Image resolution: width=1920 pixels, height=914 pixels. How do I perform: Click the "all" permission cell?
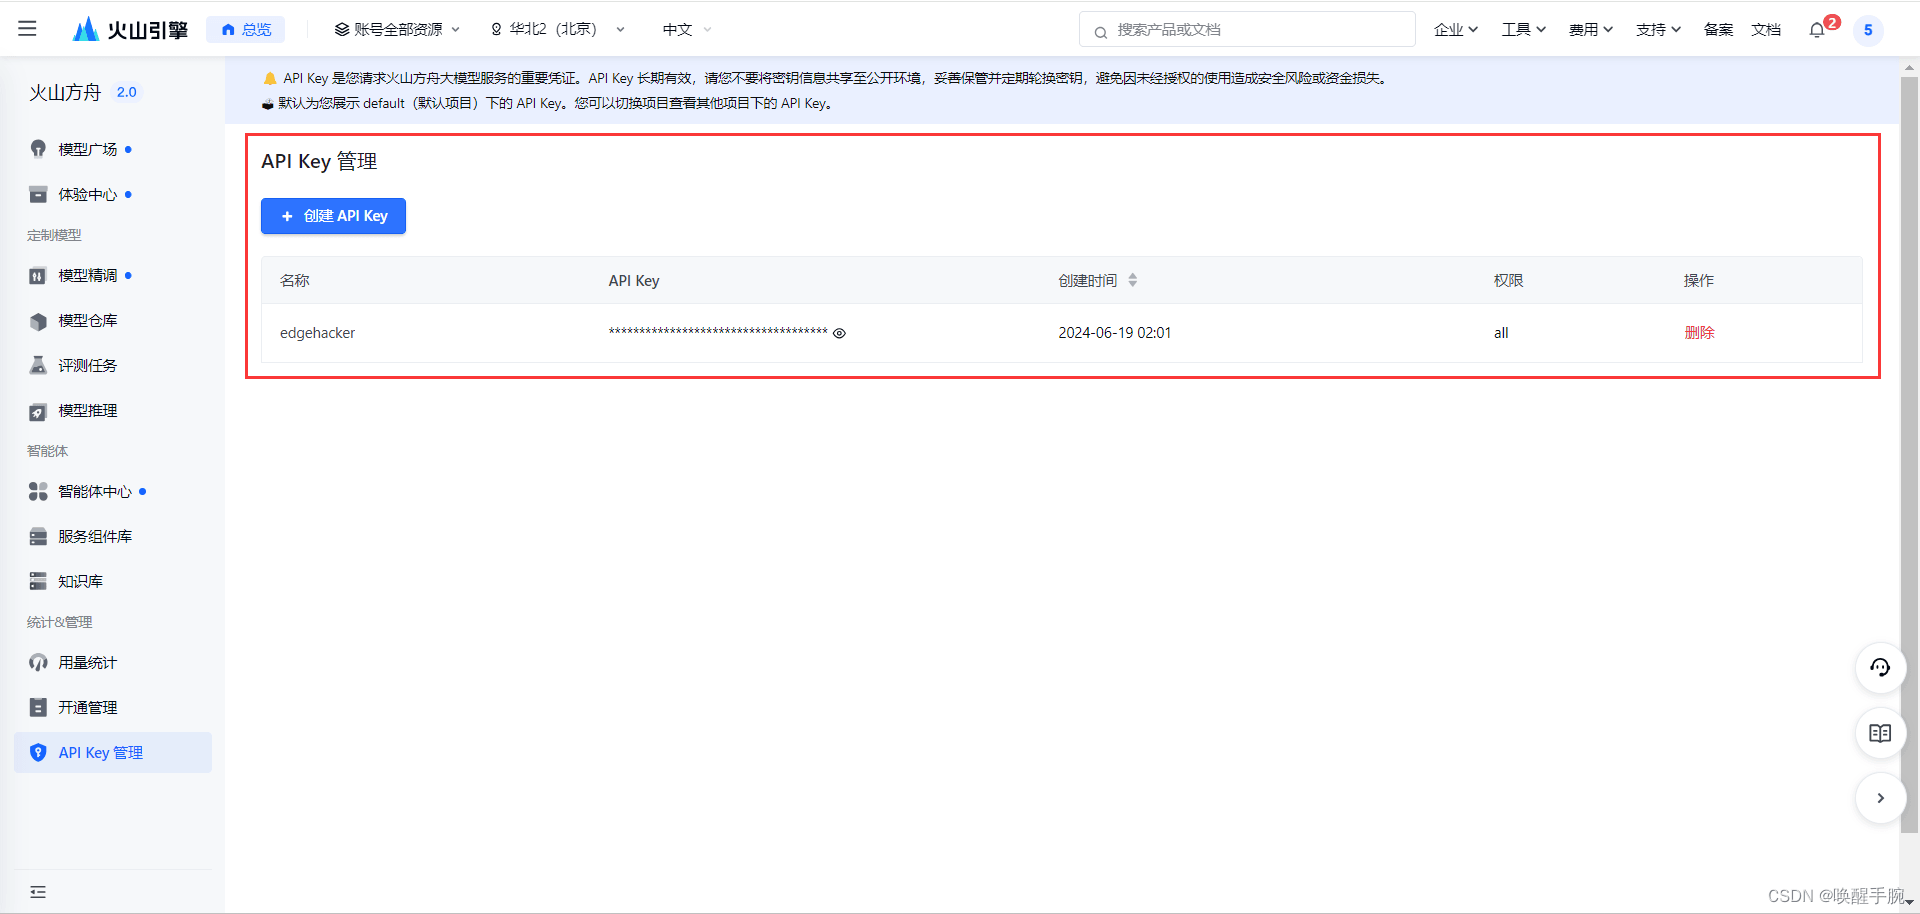coord(1501,333)
